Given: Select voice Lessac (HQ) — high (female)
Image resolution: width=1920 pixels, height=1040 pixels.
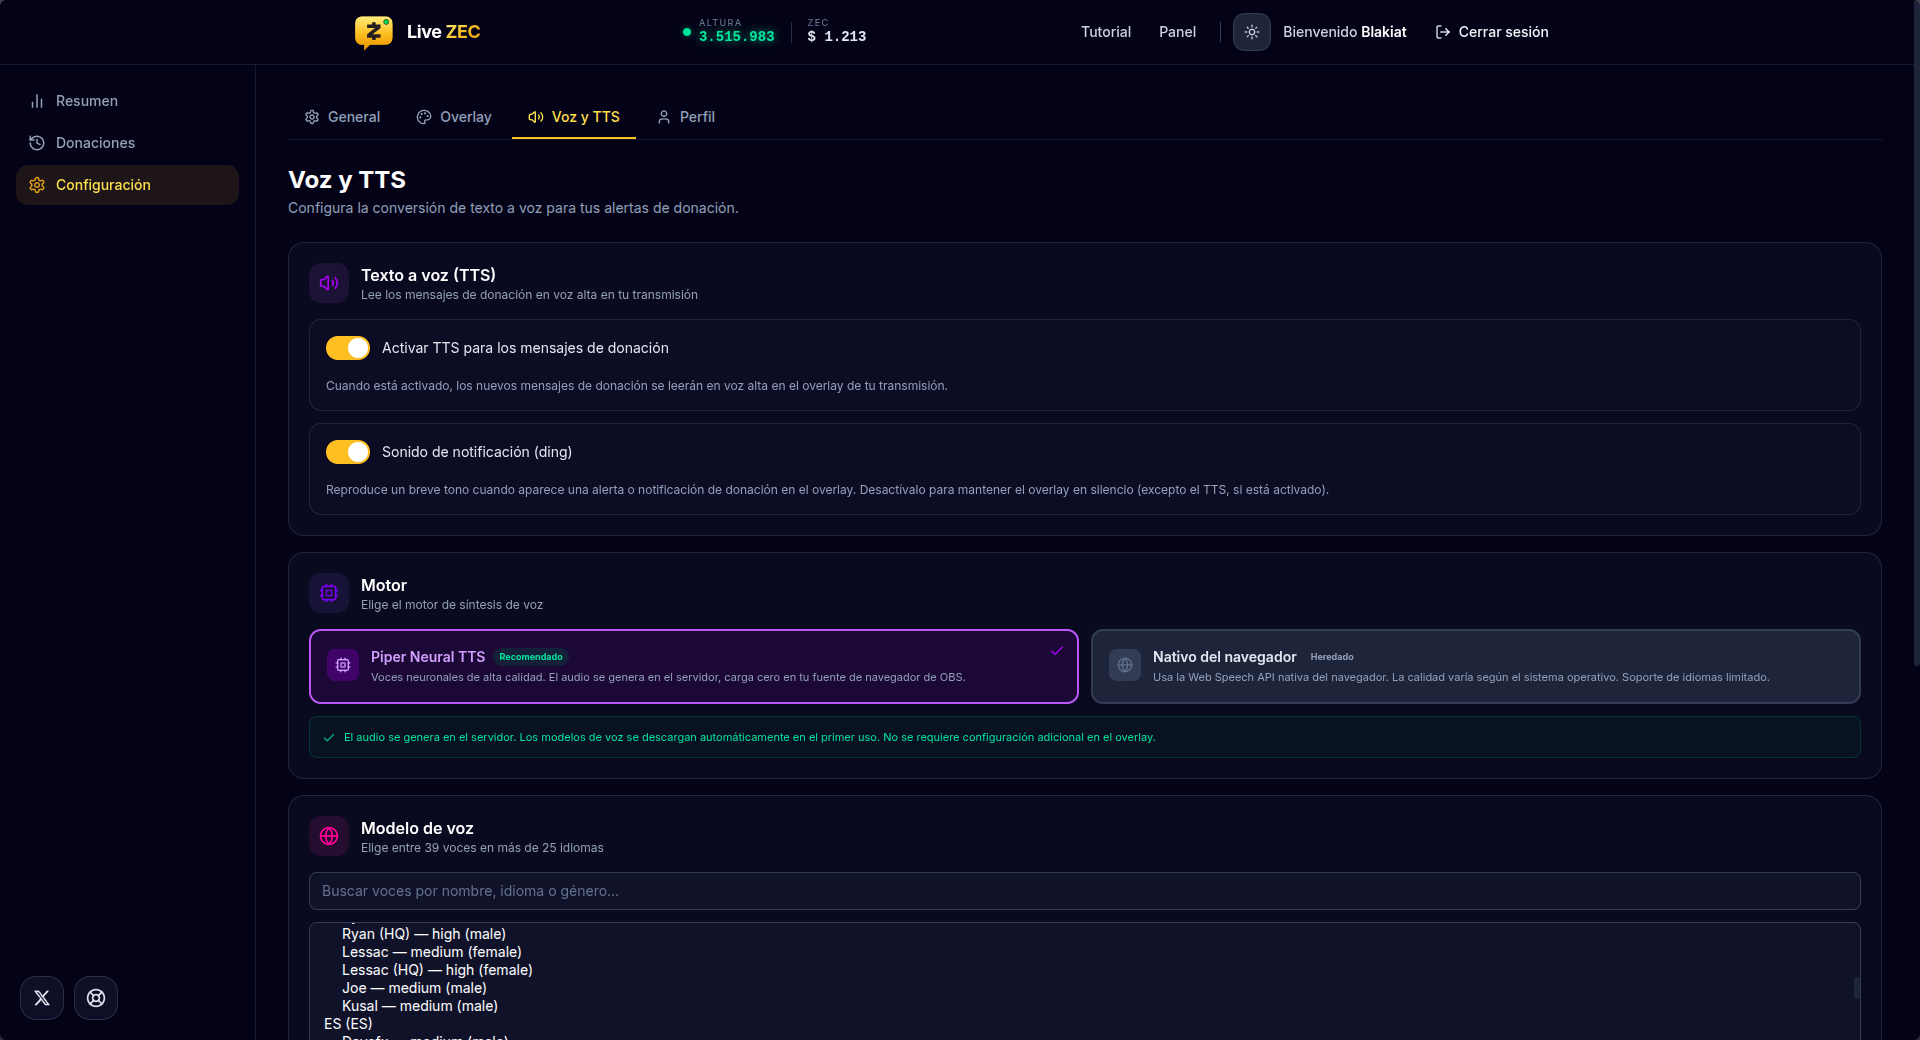Looking at the screenshot, I should pyautogui.click(x=437, y=970).
